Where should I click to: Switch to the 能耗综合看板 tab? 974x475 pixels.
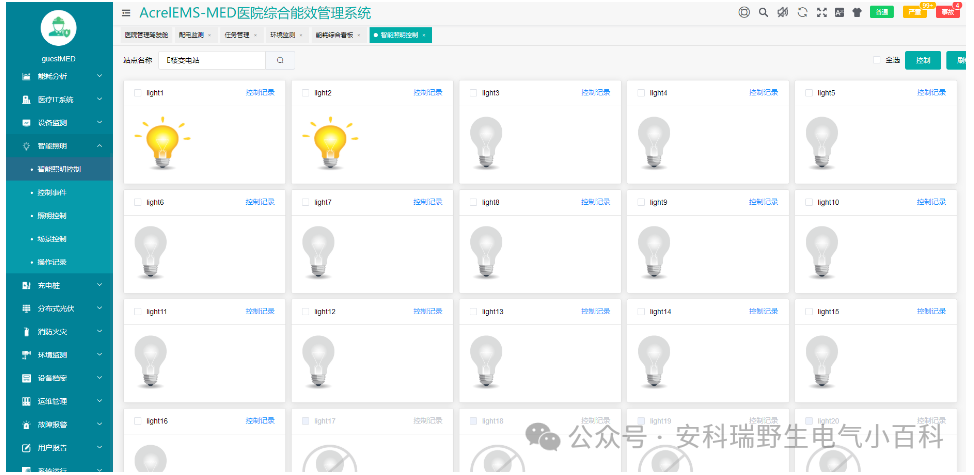click(338, 35)
